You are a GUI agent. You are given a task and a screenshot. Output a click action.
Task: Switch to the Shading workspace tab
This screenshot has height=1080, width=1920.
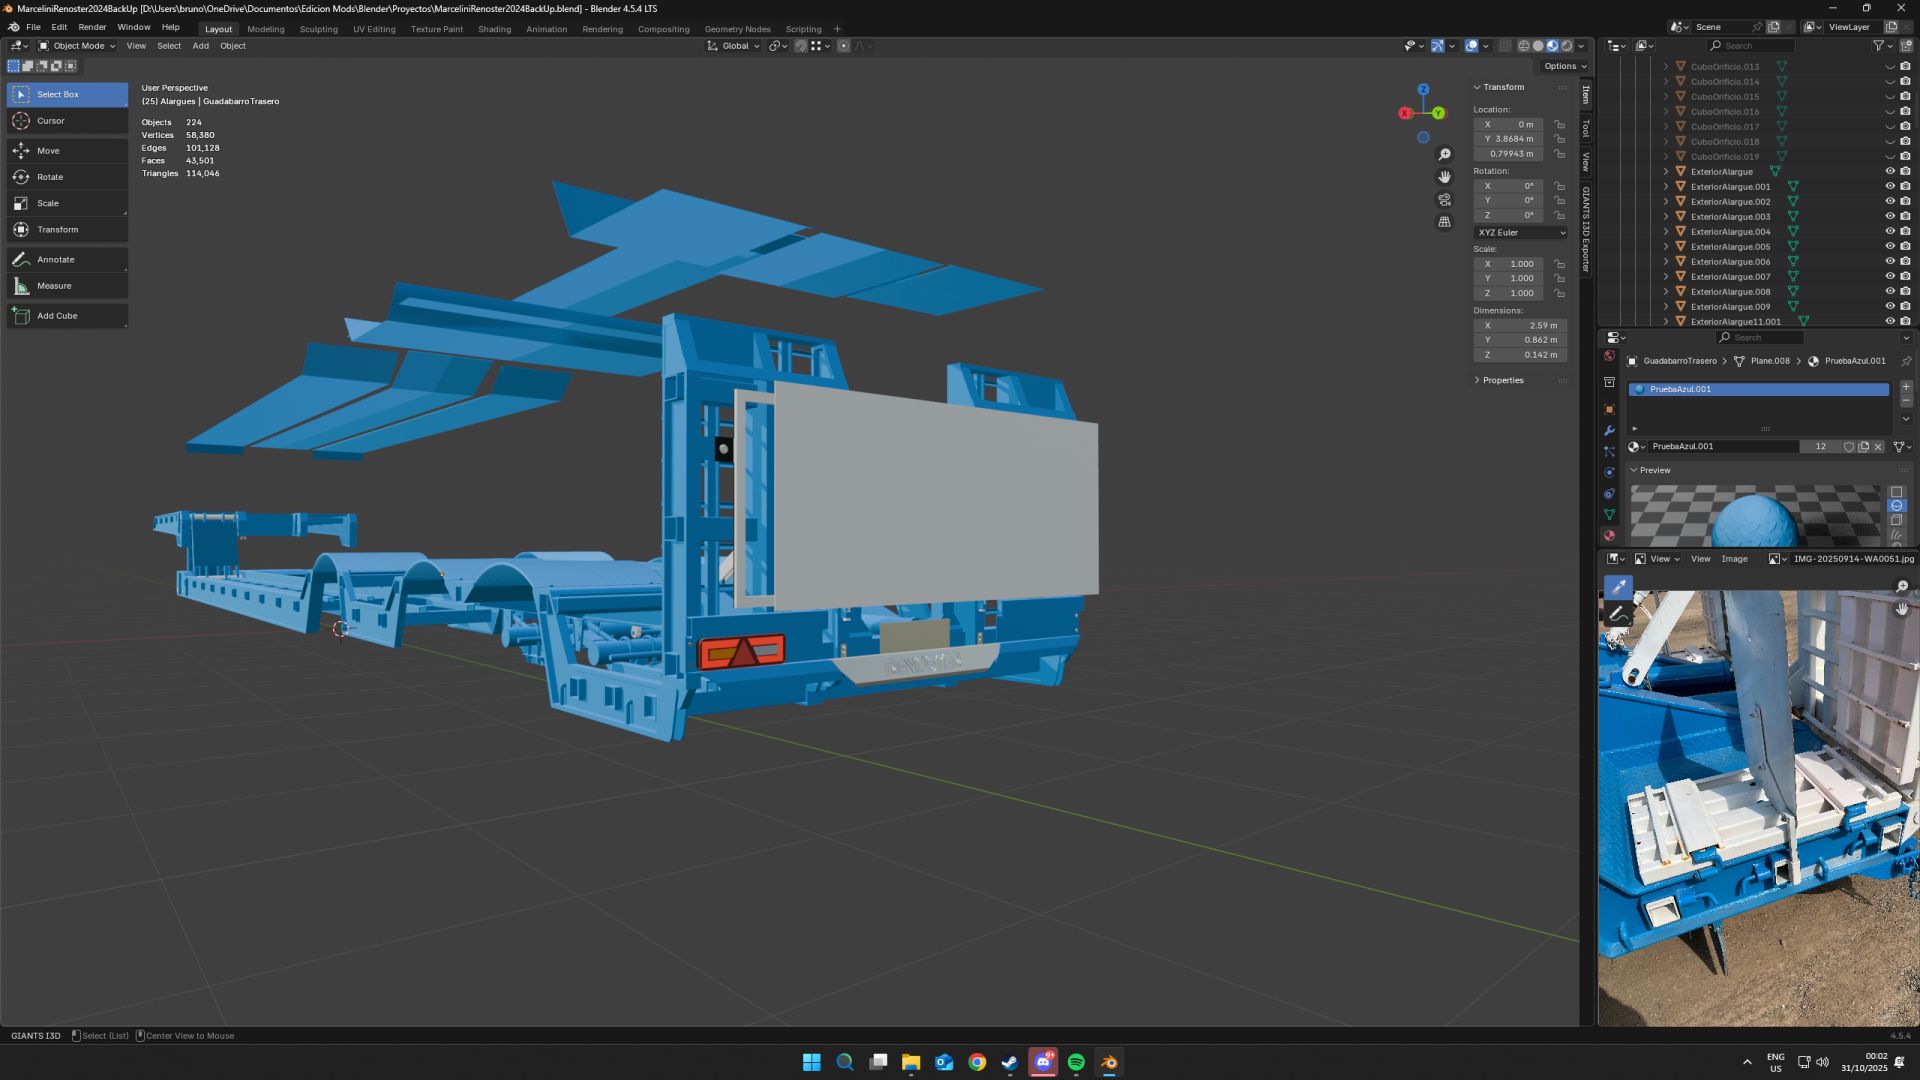(x=494, y=29)
